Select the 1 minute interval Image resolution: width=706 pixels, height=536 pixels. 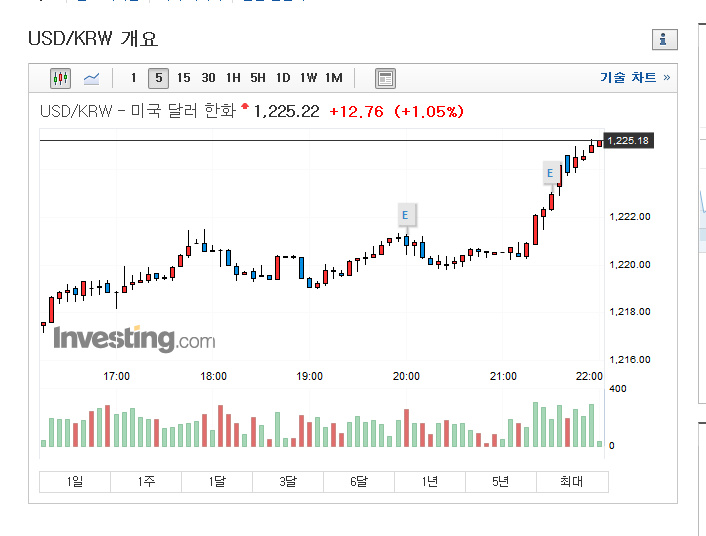(133, 78)
